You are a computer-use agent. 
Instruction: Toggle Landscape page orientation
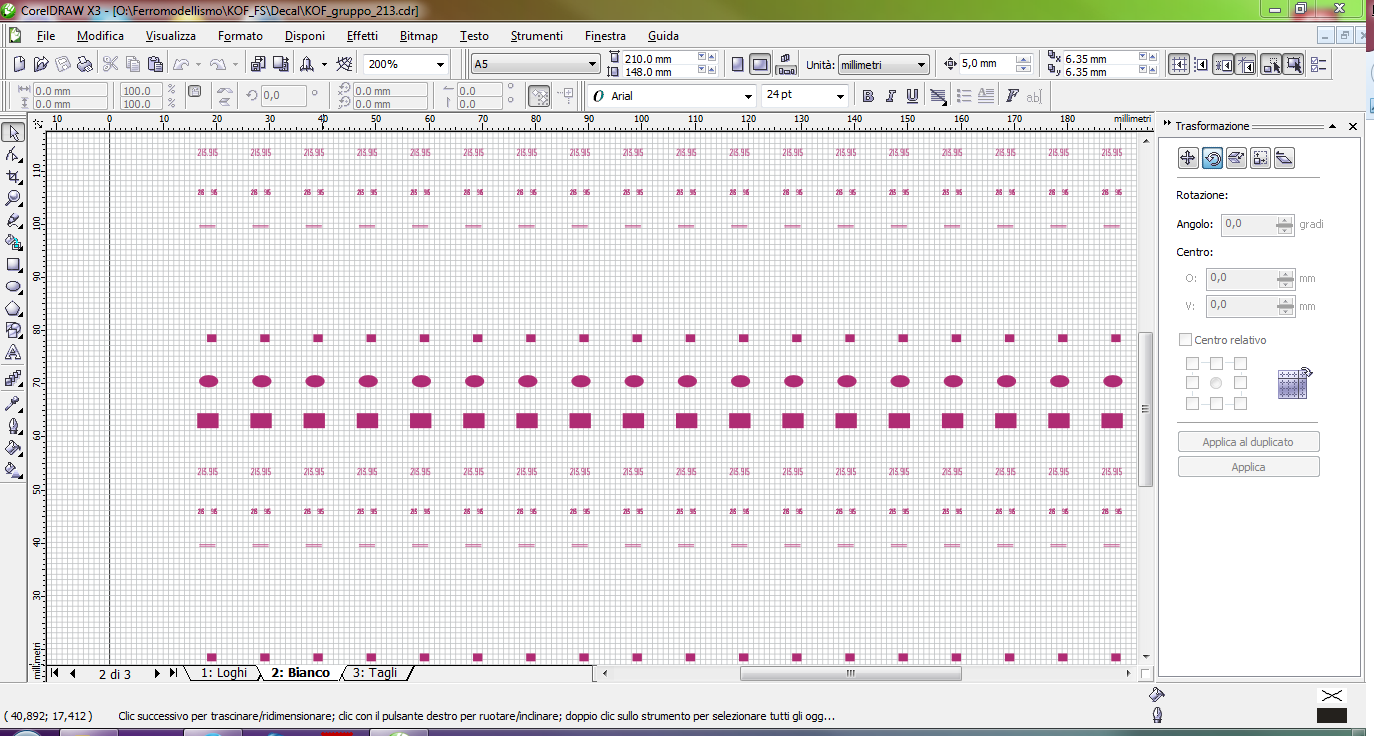[760, 64]
